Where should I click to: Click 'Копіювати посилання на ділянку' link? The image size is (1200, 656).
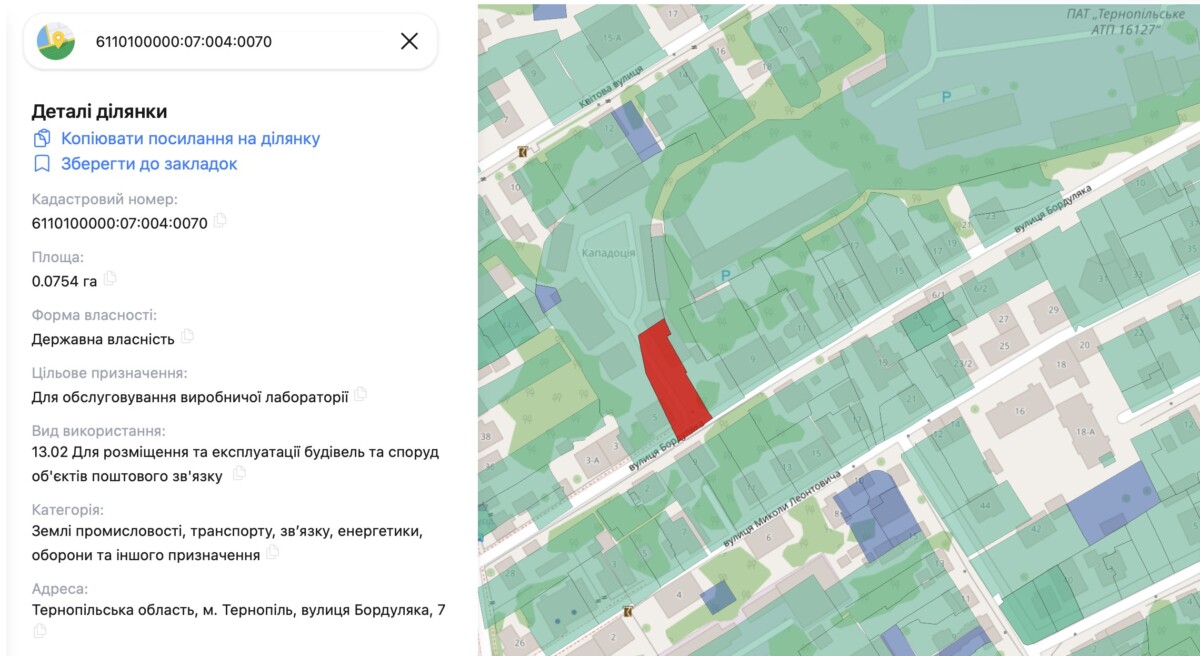point(190,138)
